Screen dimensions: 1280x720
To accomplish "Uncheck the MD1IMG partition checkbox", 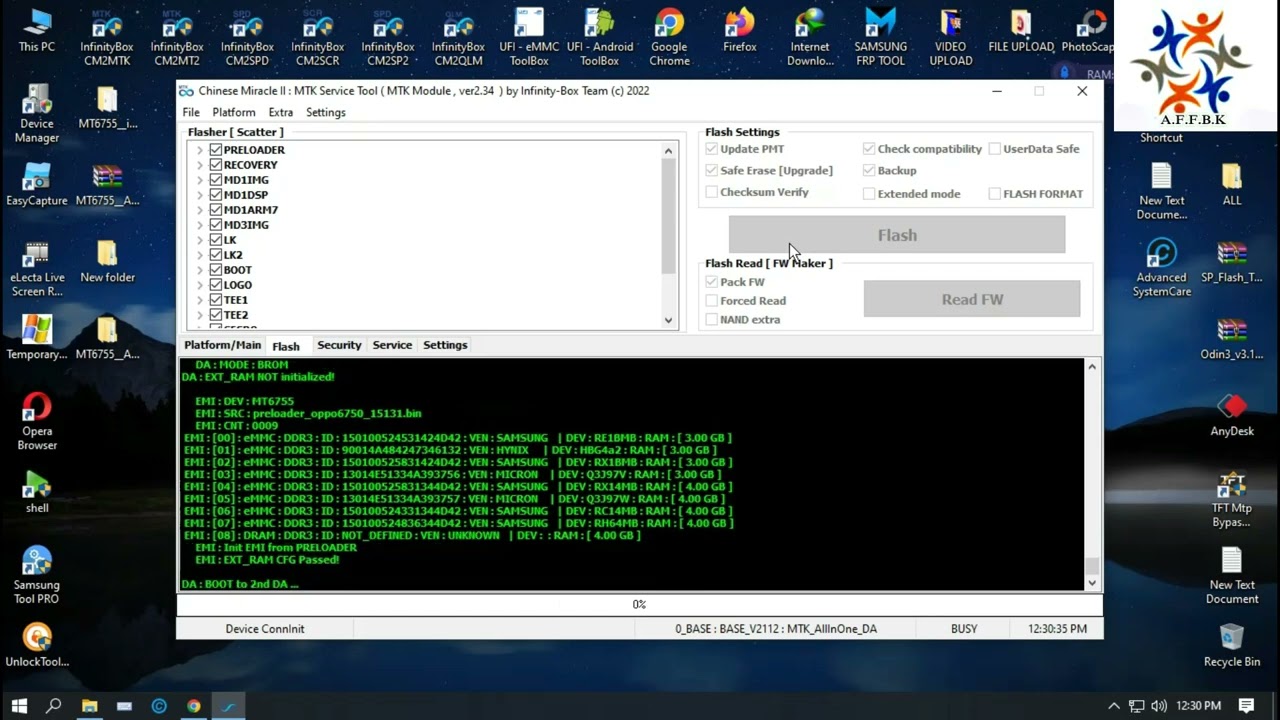I will point(215,180).
